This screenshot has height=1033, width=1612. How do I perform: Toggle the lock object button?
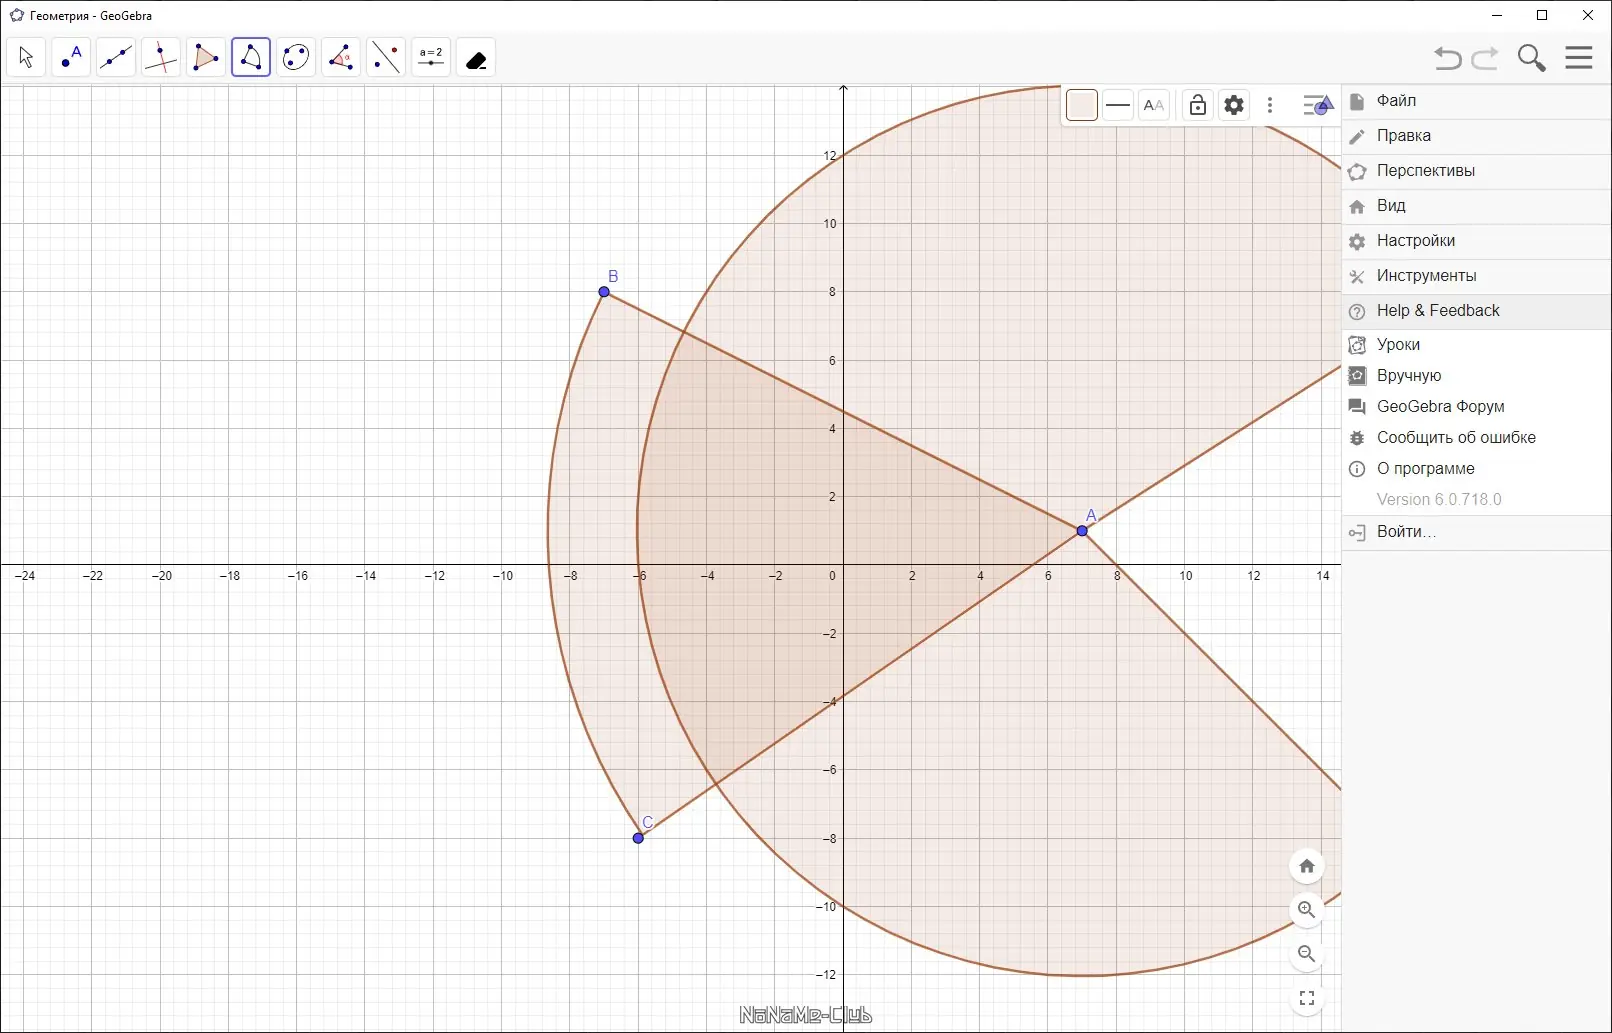[1198, 105]
